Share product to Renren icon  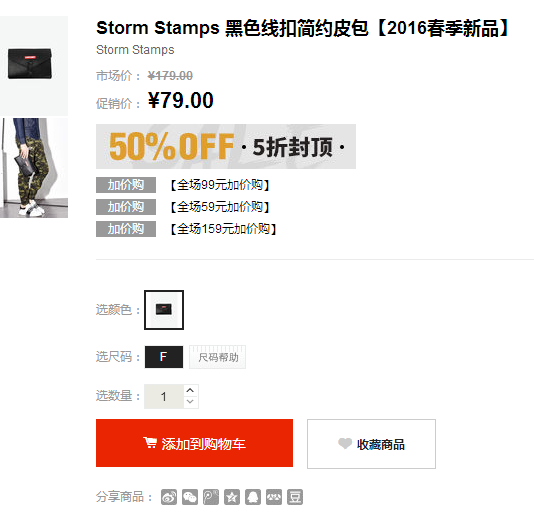coord(274,497)
